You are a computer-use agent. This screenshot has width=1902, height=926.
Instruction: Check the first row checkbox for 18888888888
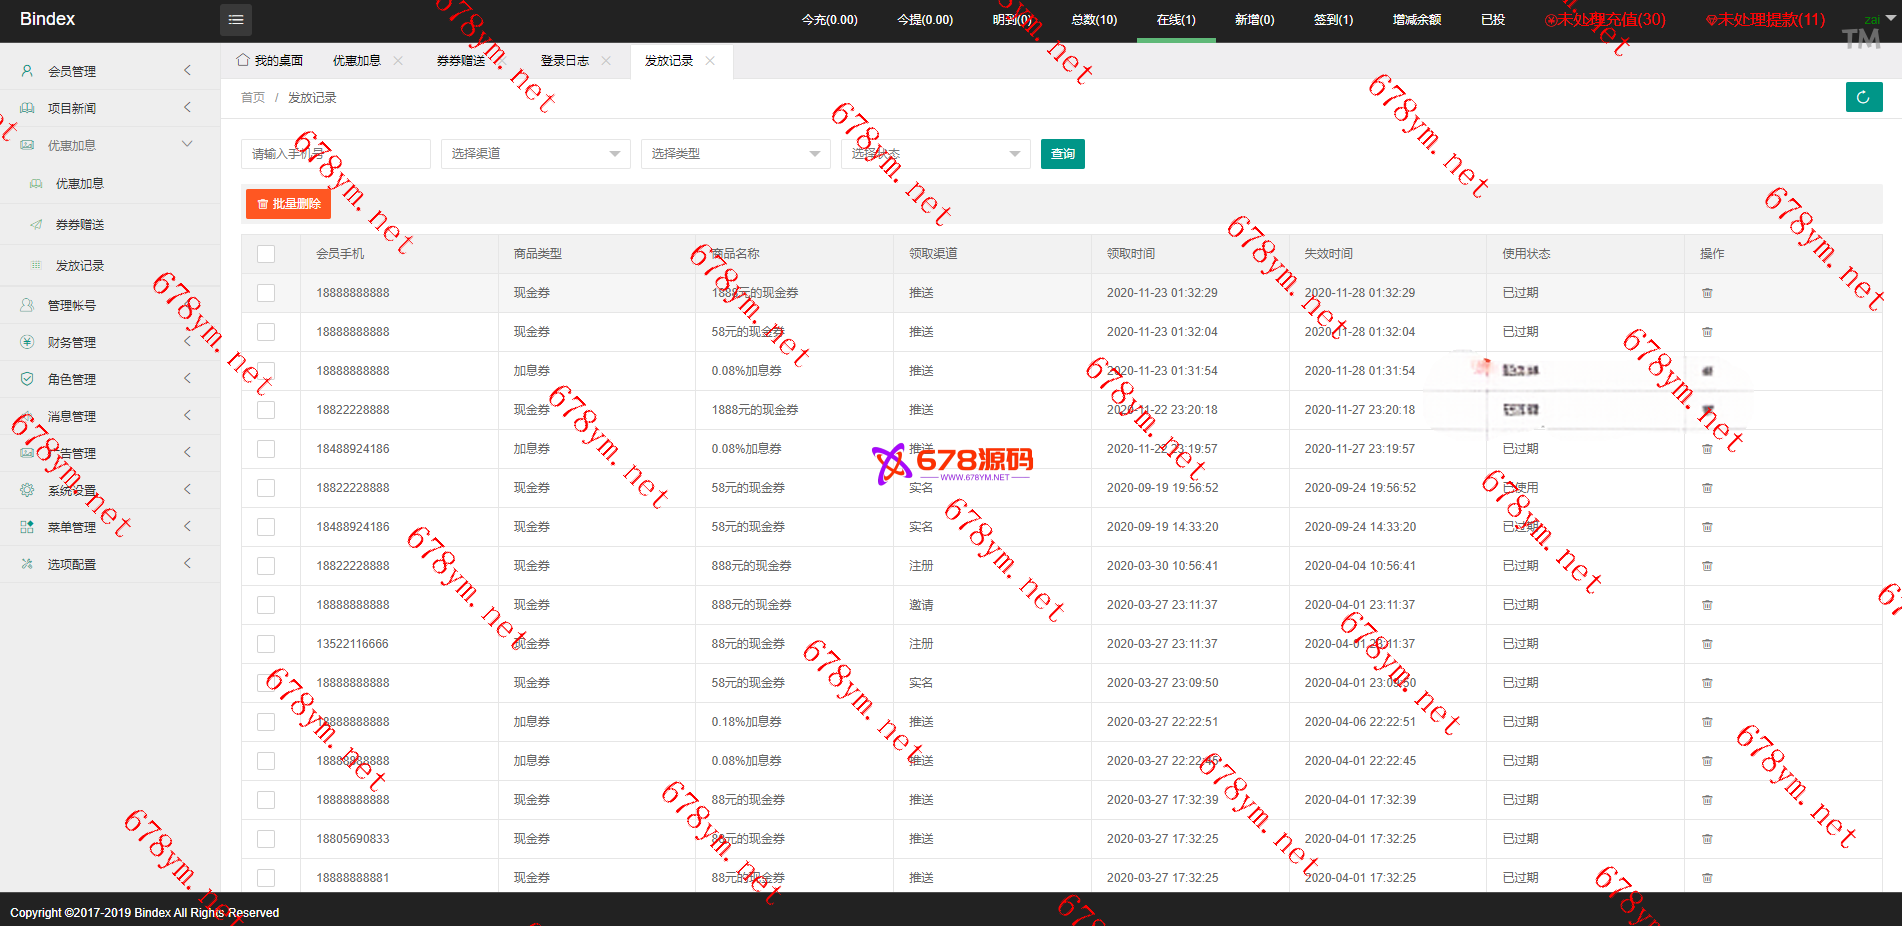(x=266, y=293)
